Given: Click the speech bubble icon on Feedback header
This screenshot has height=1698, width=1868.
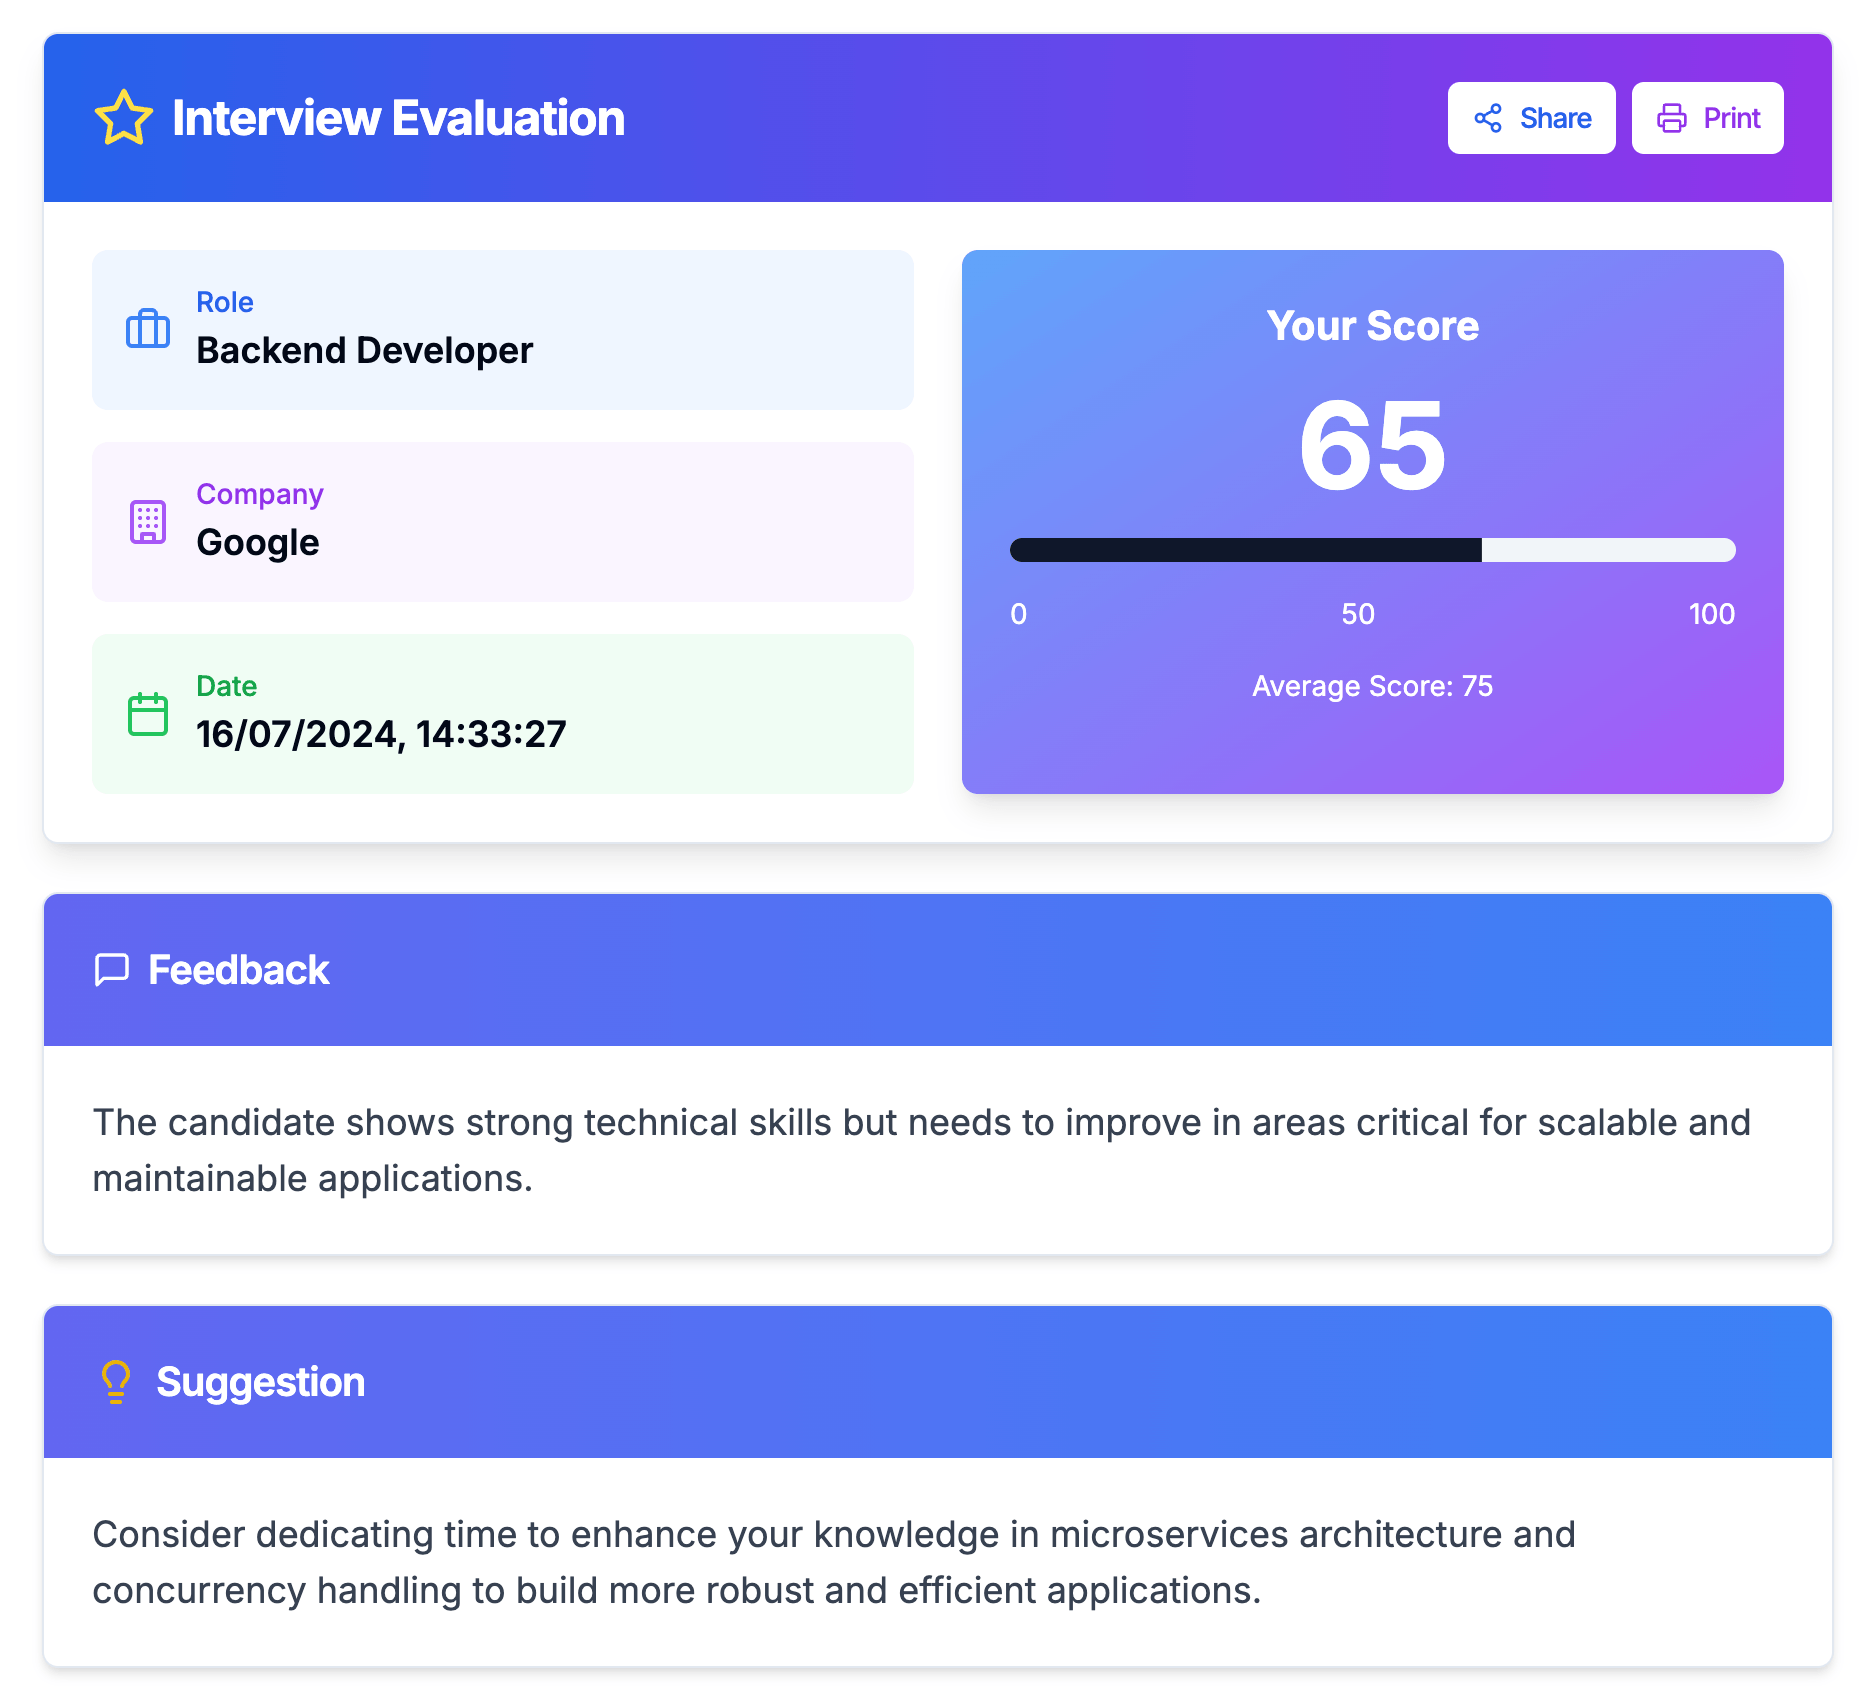Looking at the screenshot, I should click(x=111, y=968).
